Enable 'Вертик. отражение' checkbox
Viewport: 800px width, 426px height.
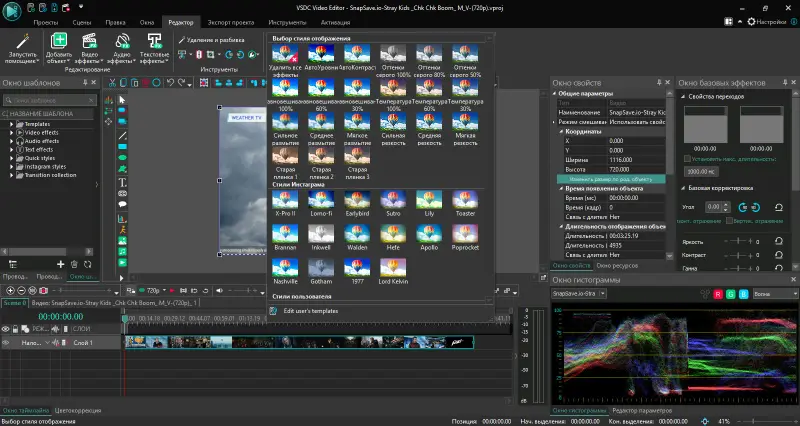(x=729, y=221)
